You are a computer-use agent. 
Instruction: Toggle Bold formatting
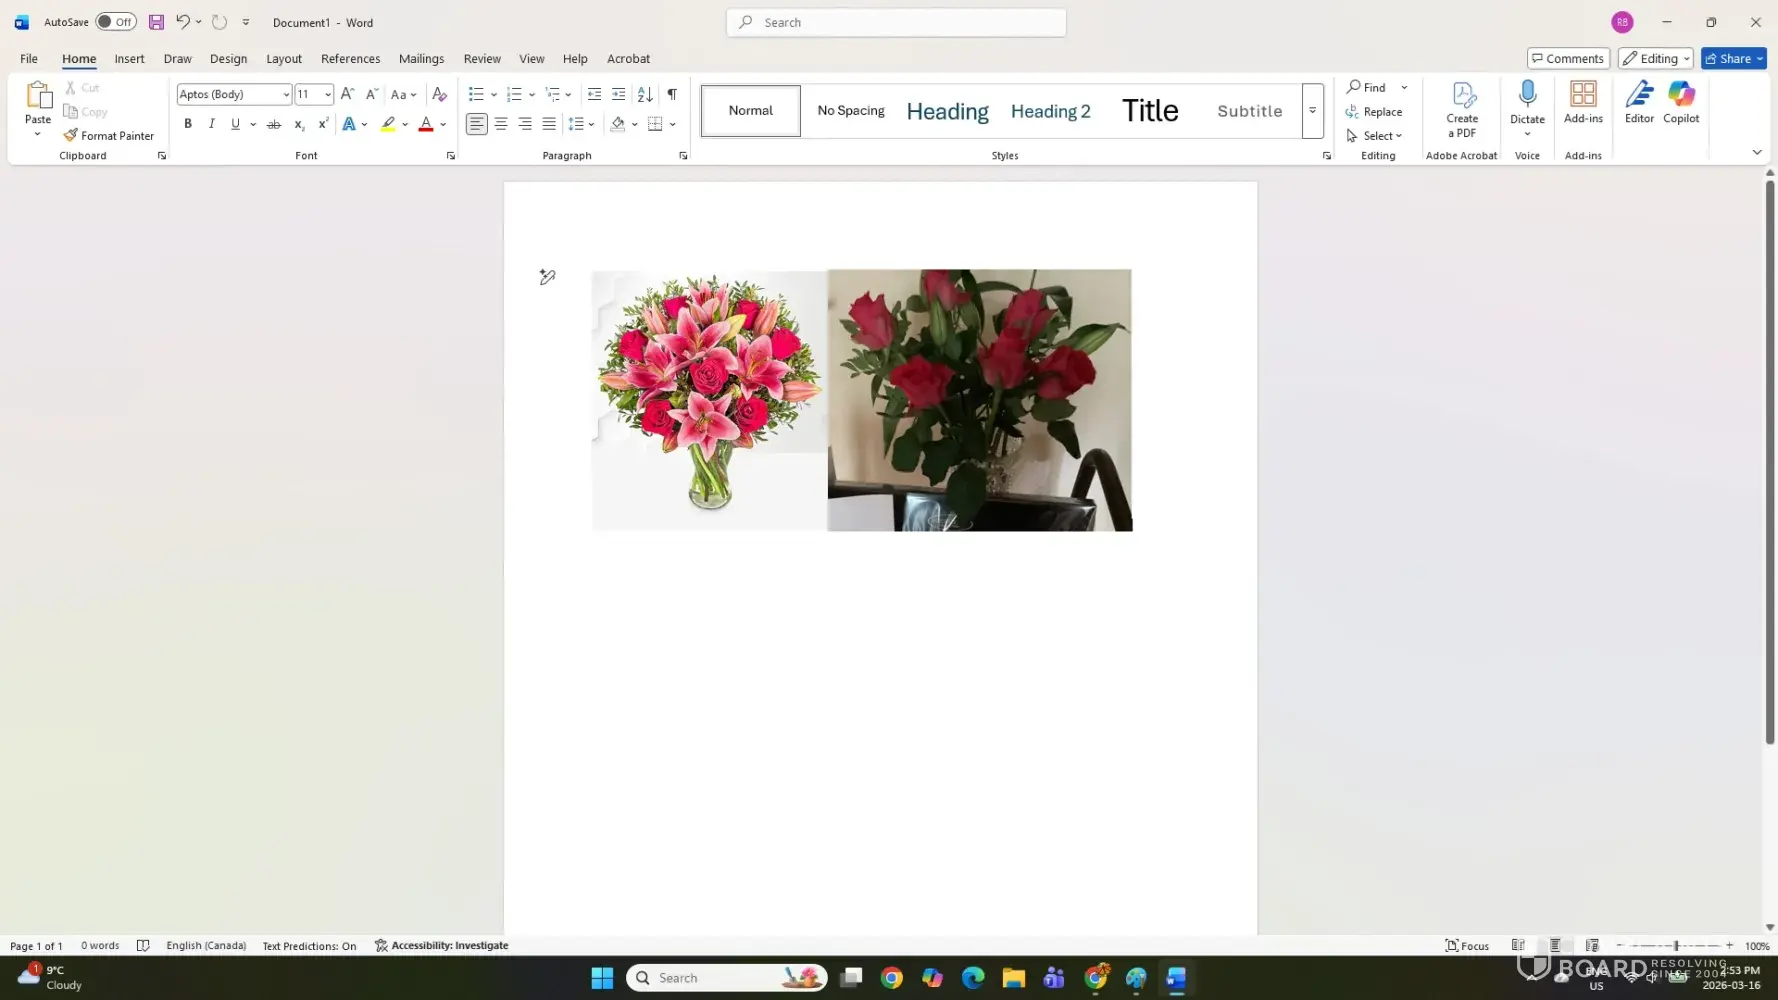188,124
